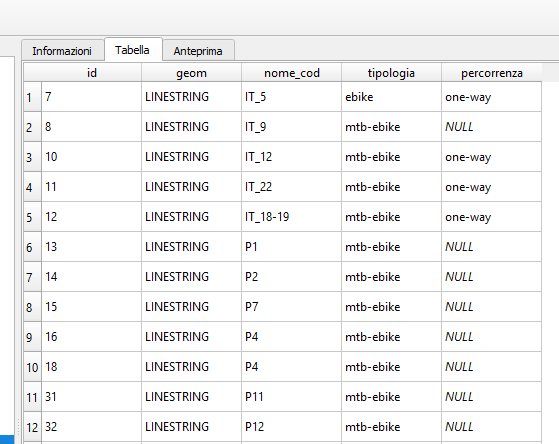Click the IT_22 cell
The height and width of the screenshot is (444, 559).
pos(292,187)
